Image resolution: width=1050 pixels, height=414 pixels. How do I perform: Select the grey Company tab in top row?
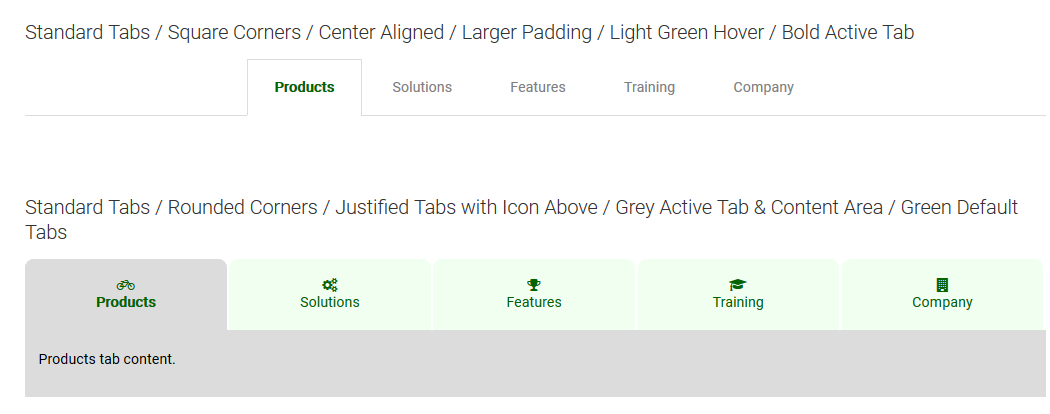(x=763, y=87)
